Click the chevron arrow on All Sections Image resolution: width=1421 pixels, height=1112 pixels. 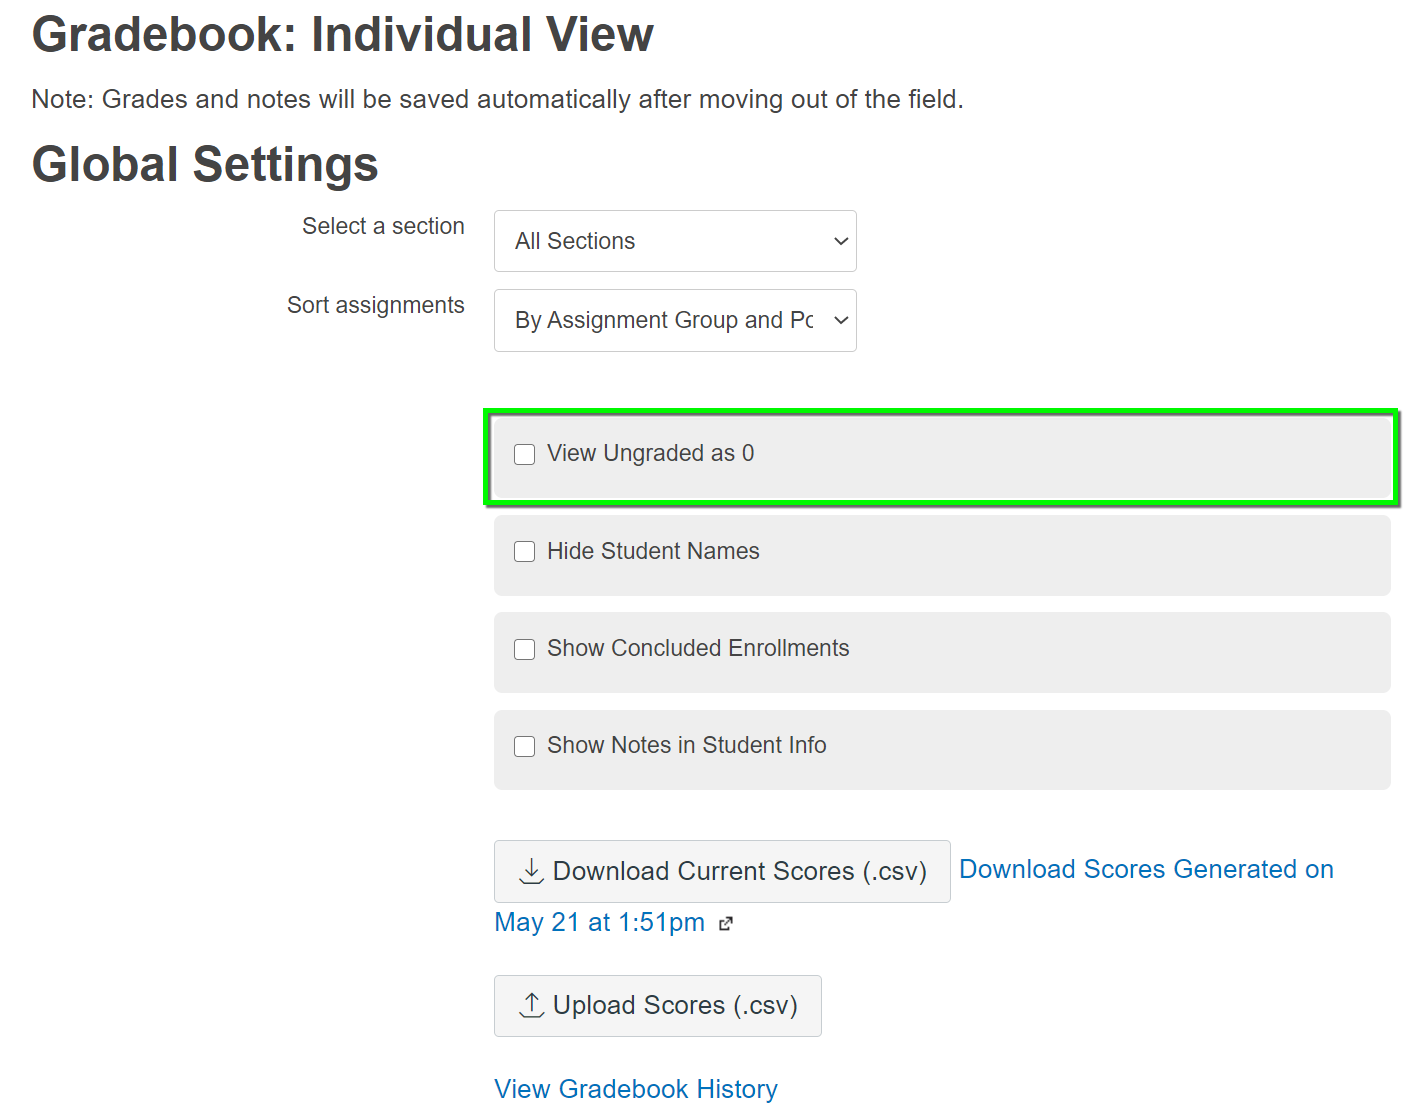tap(841, 241)
